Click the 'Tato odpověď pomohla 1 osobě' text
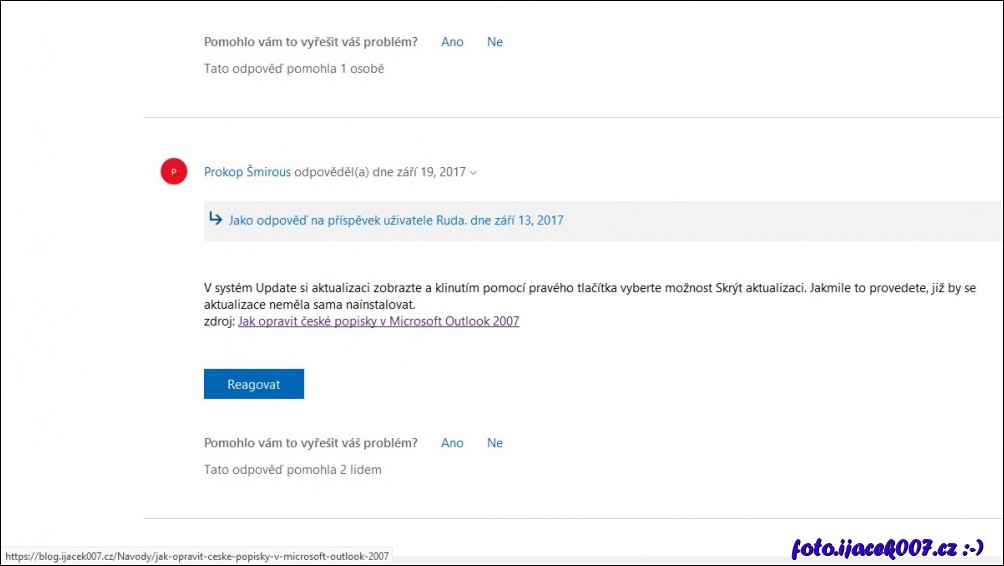The width and height of the screenshot is (1004, 566). 294,69
